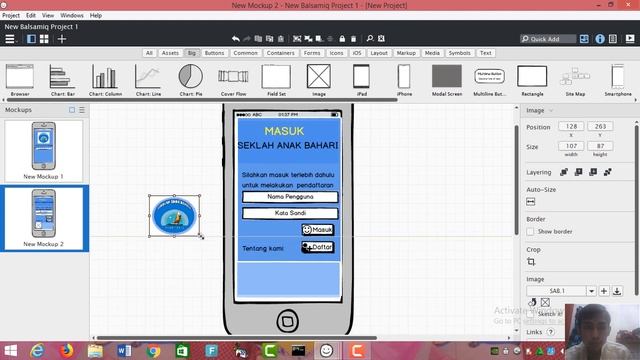
Task: Open the View menu
Action: [x=48, y=16]
